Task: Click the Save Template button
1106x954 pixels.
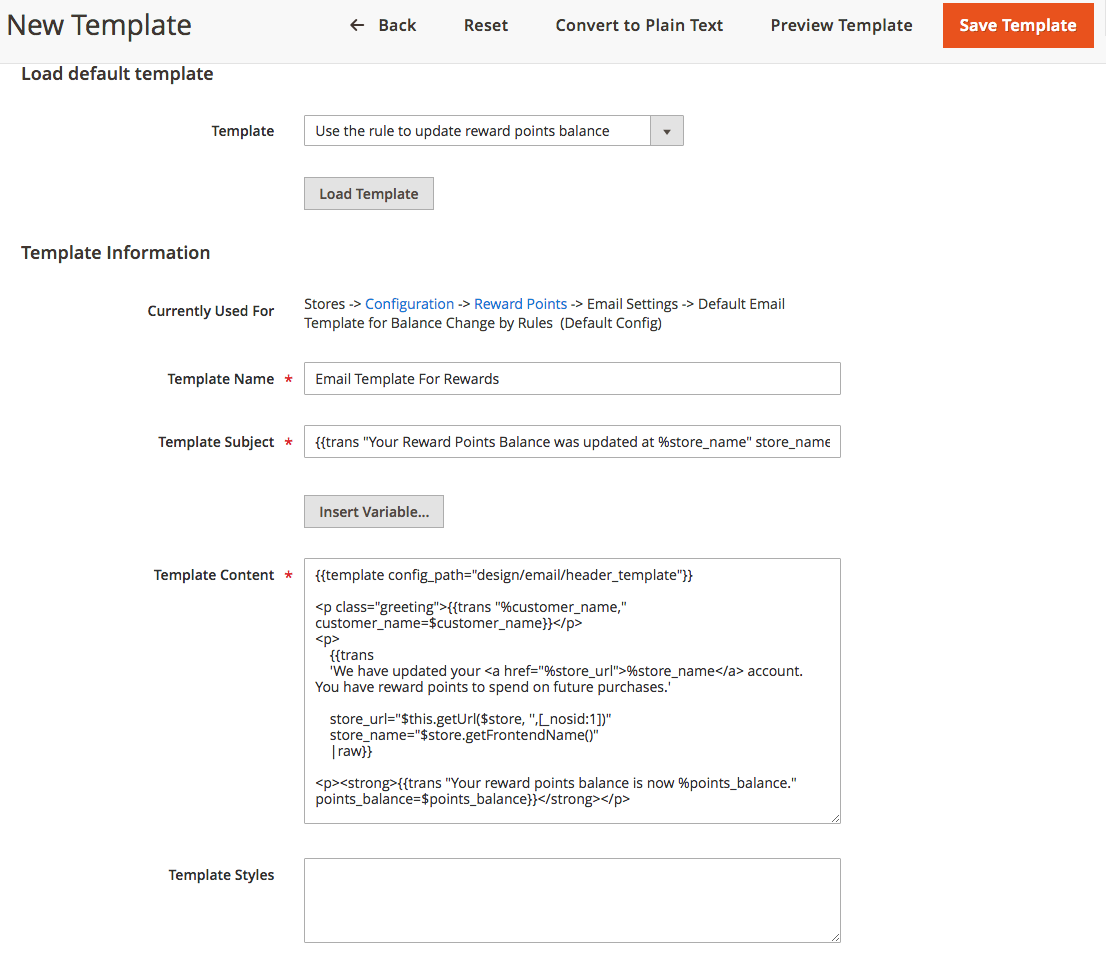Action: pyautogui.click(x=1018, y=25)
